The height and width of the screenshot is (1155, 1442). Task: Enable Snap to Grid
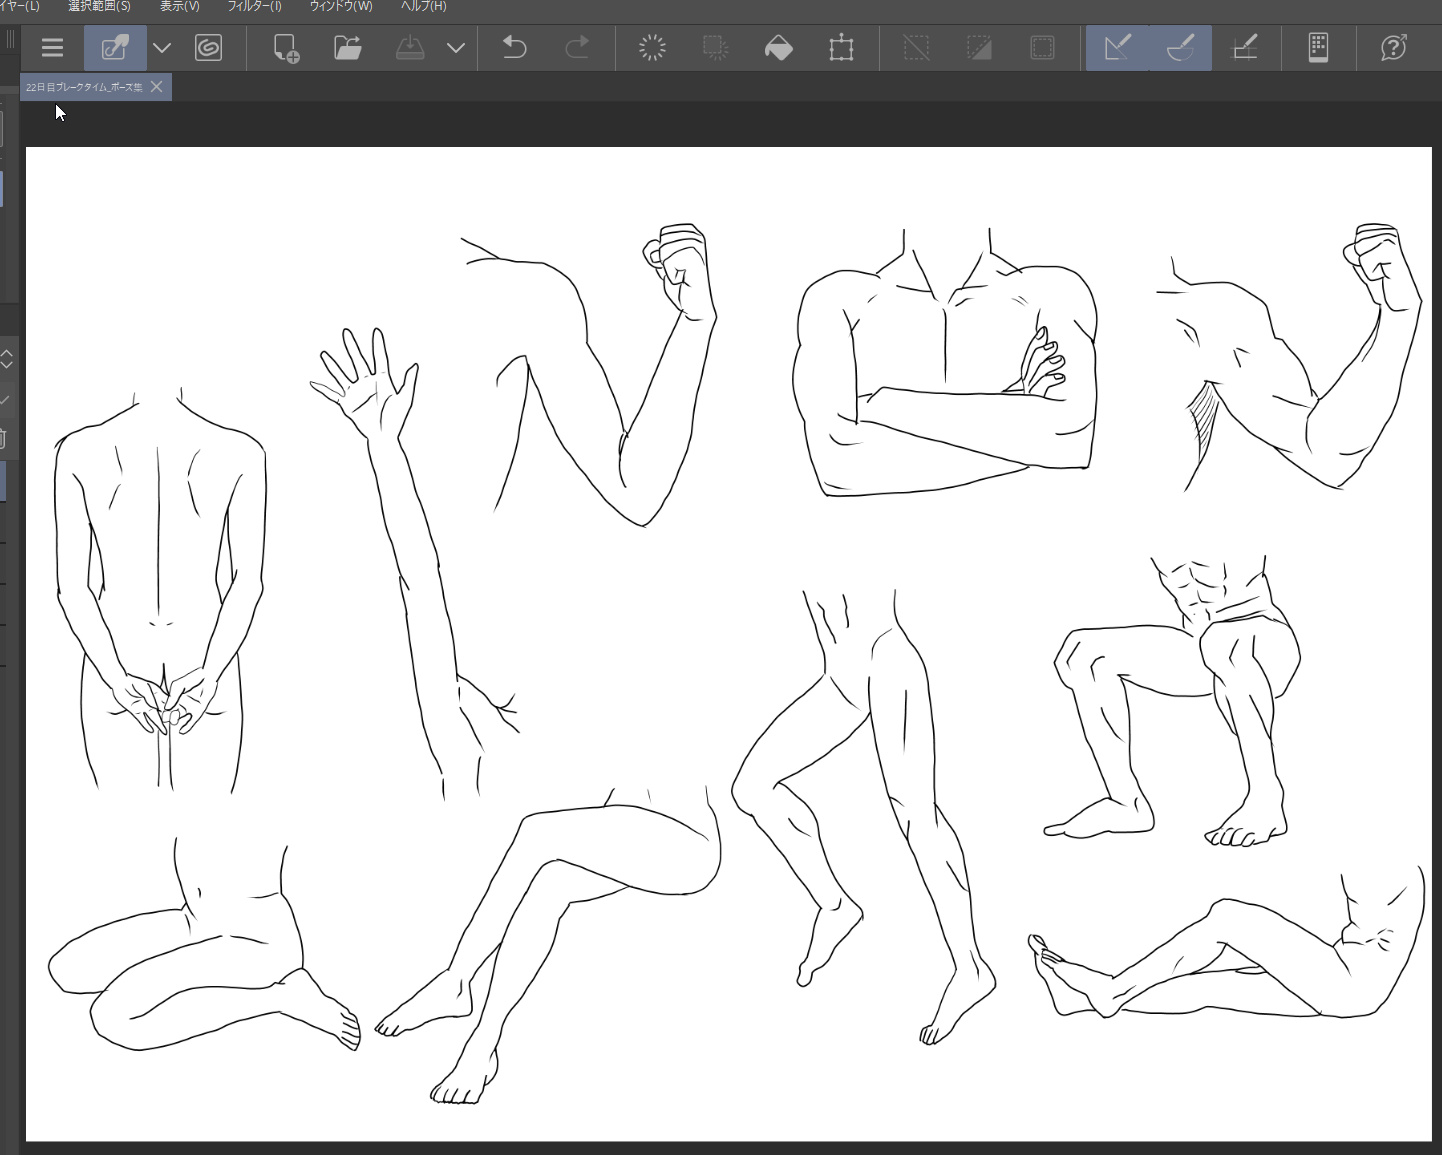click(1244, 48)
